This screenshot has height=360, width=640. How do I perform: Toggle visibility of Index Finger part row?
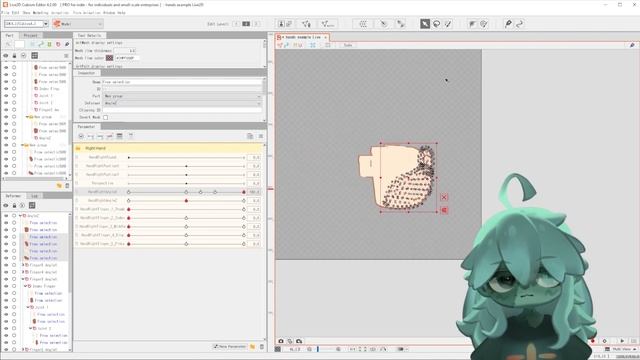pos(6,89)
